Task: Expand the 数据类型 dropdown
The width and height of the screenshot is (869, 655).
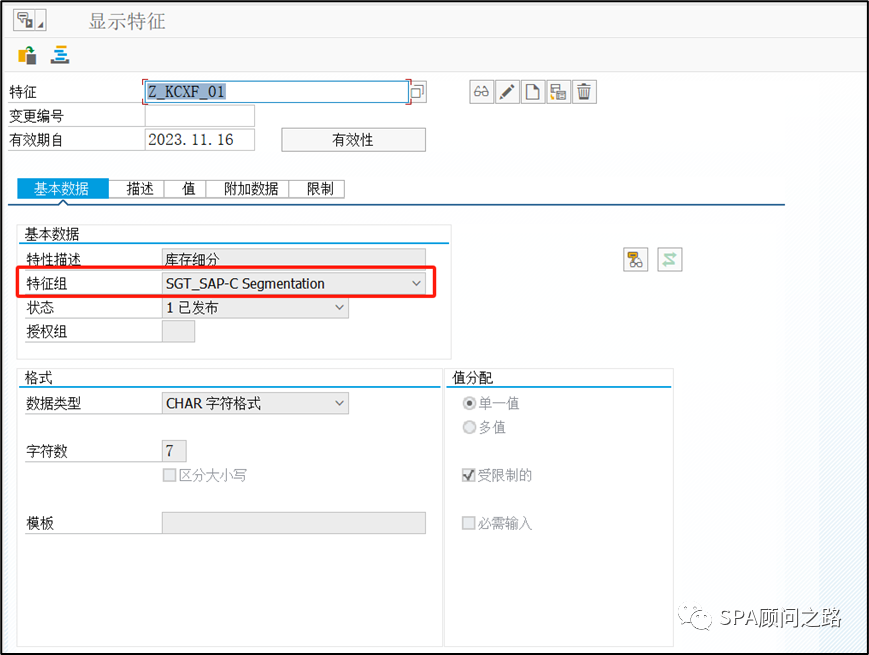Action: click(339, 403)
